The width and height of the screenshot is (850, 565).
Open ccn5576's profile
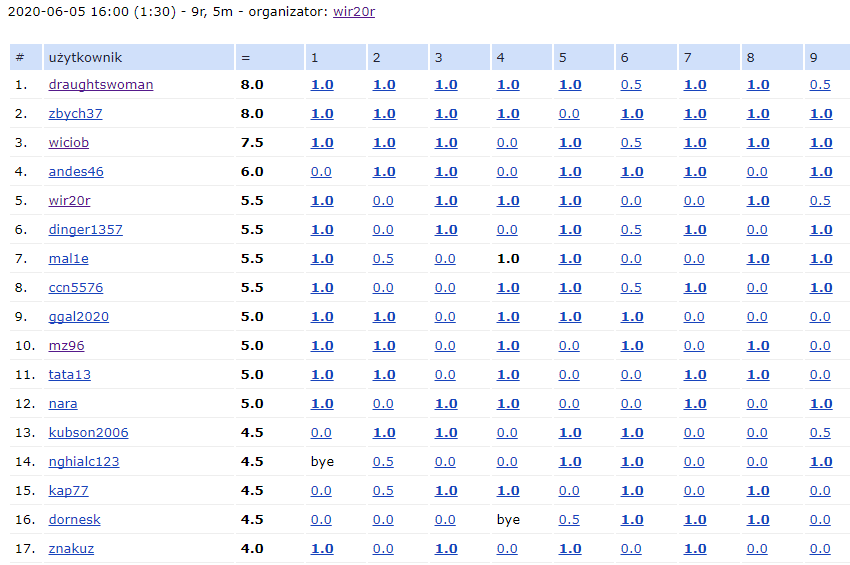click(76, 288)
